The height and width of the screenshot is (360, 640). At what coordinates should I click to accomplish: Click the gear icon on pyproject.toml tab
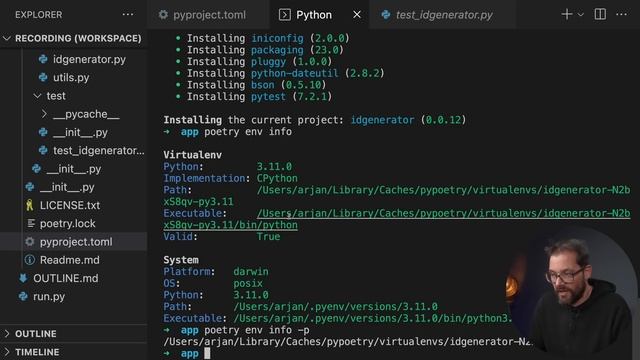click(163, 15)
